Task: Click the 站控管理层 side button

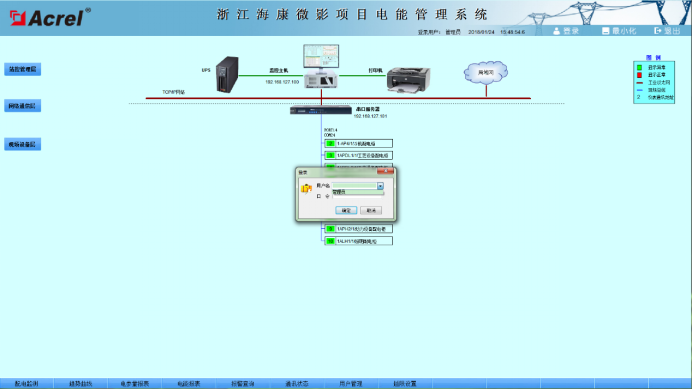Action: tap(23, 69)
